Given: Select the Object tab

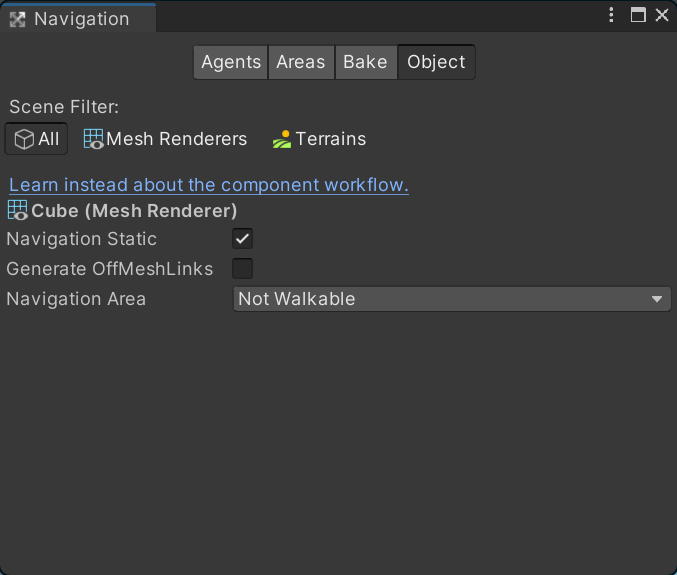Looking at the screenshot, I should (x=436, y=62).
